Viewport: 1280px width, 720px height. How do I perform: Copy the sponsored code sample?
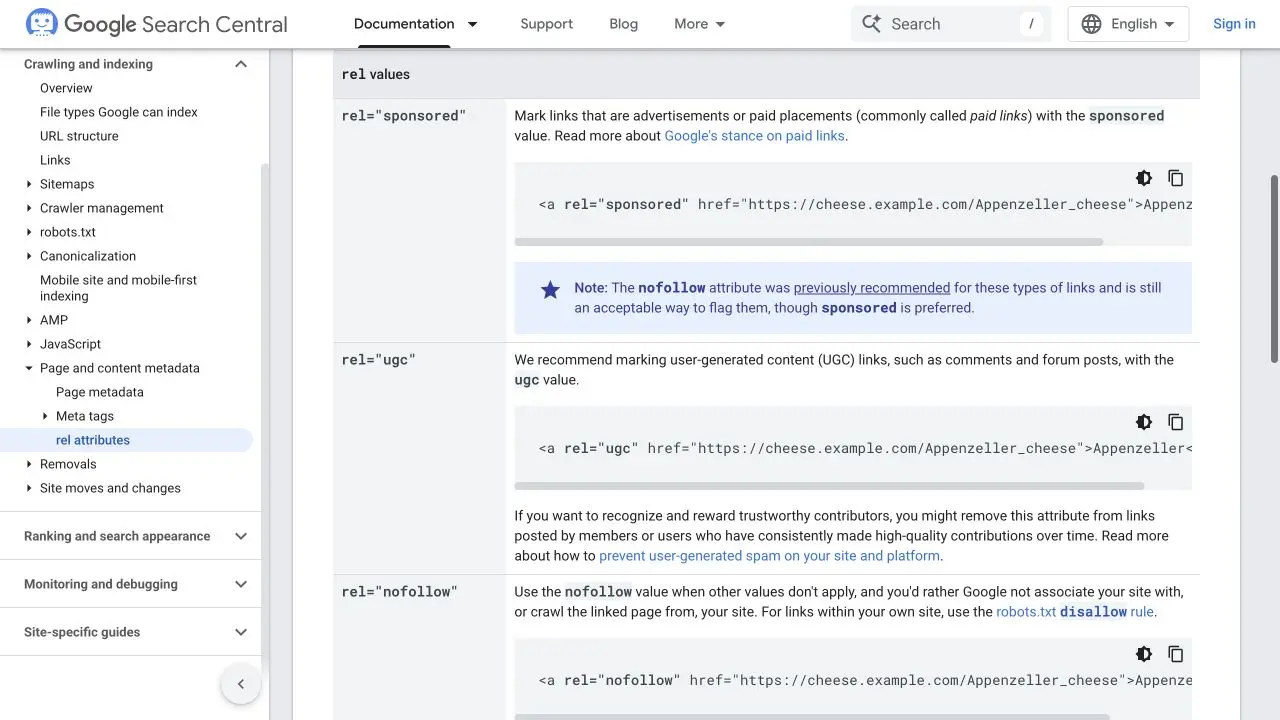[x=1176, y=178]
